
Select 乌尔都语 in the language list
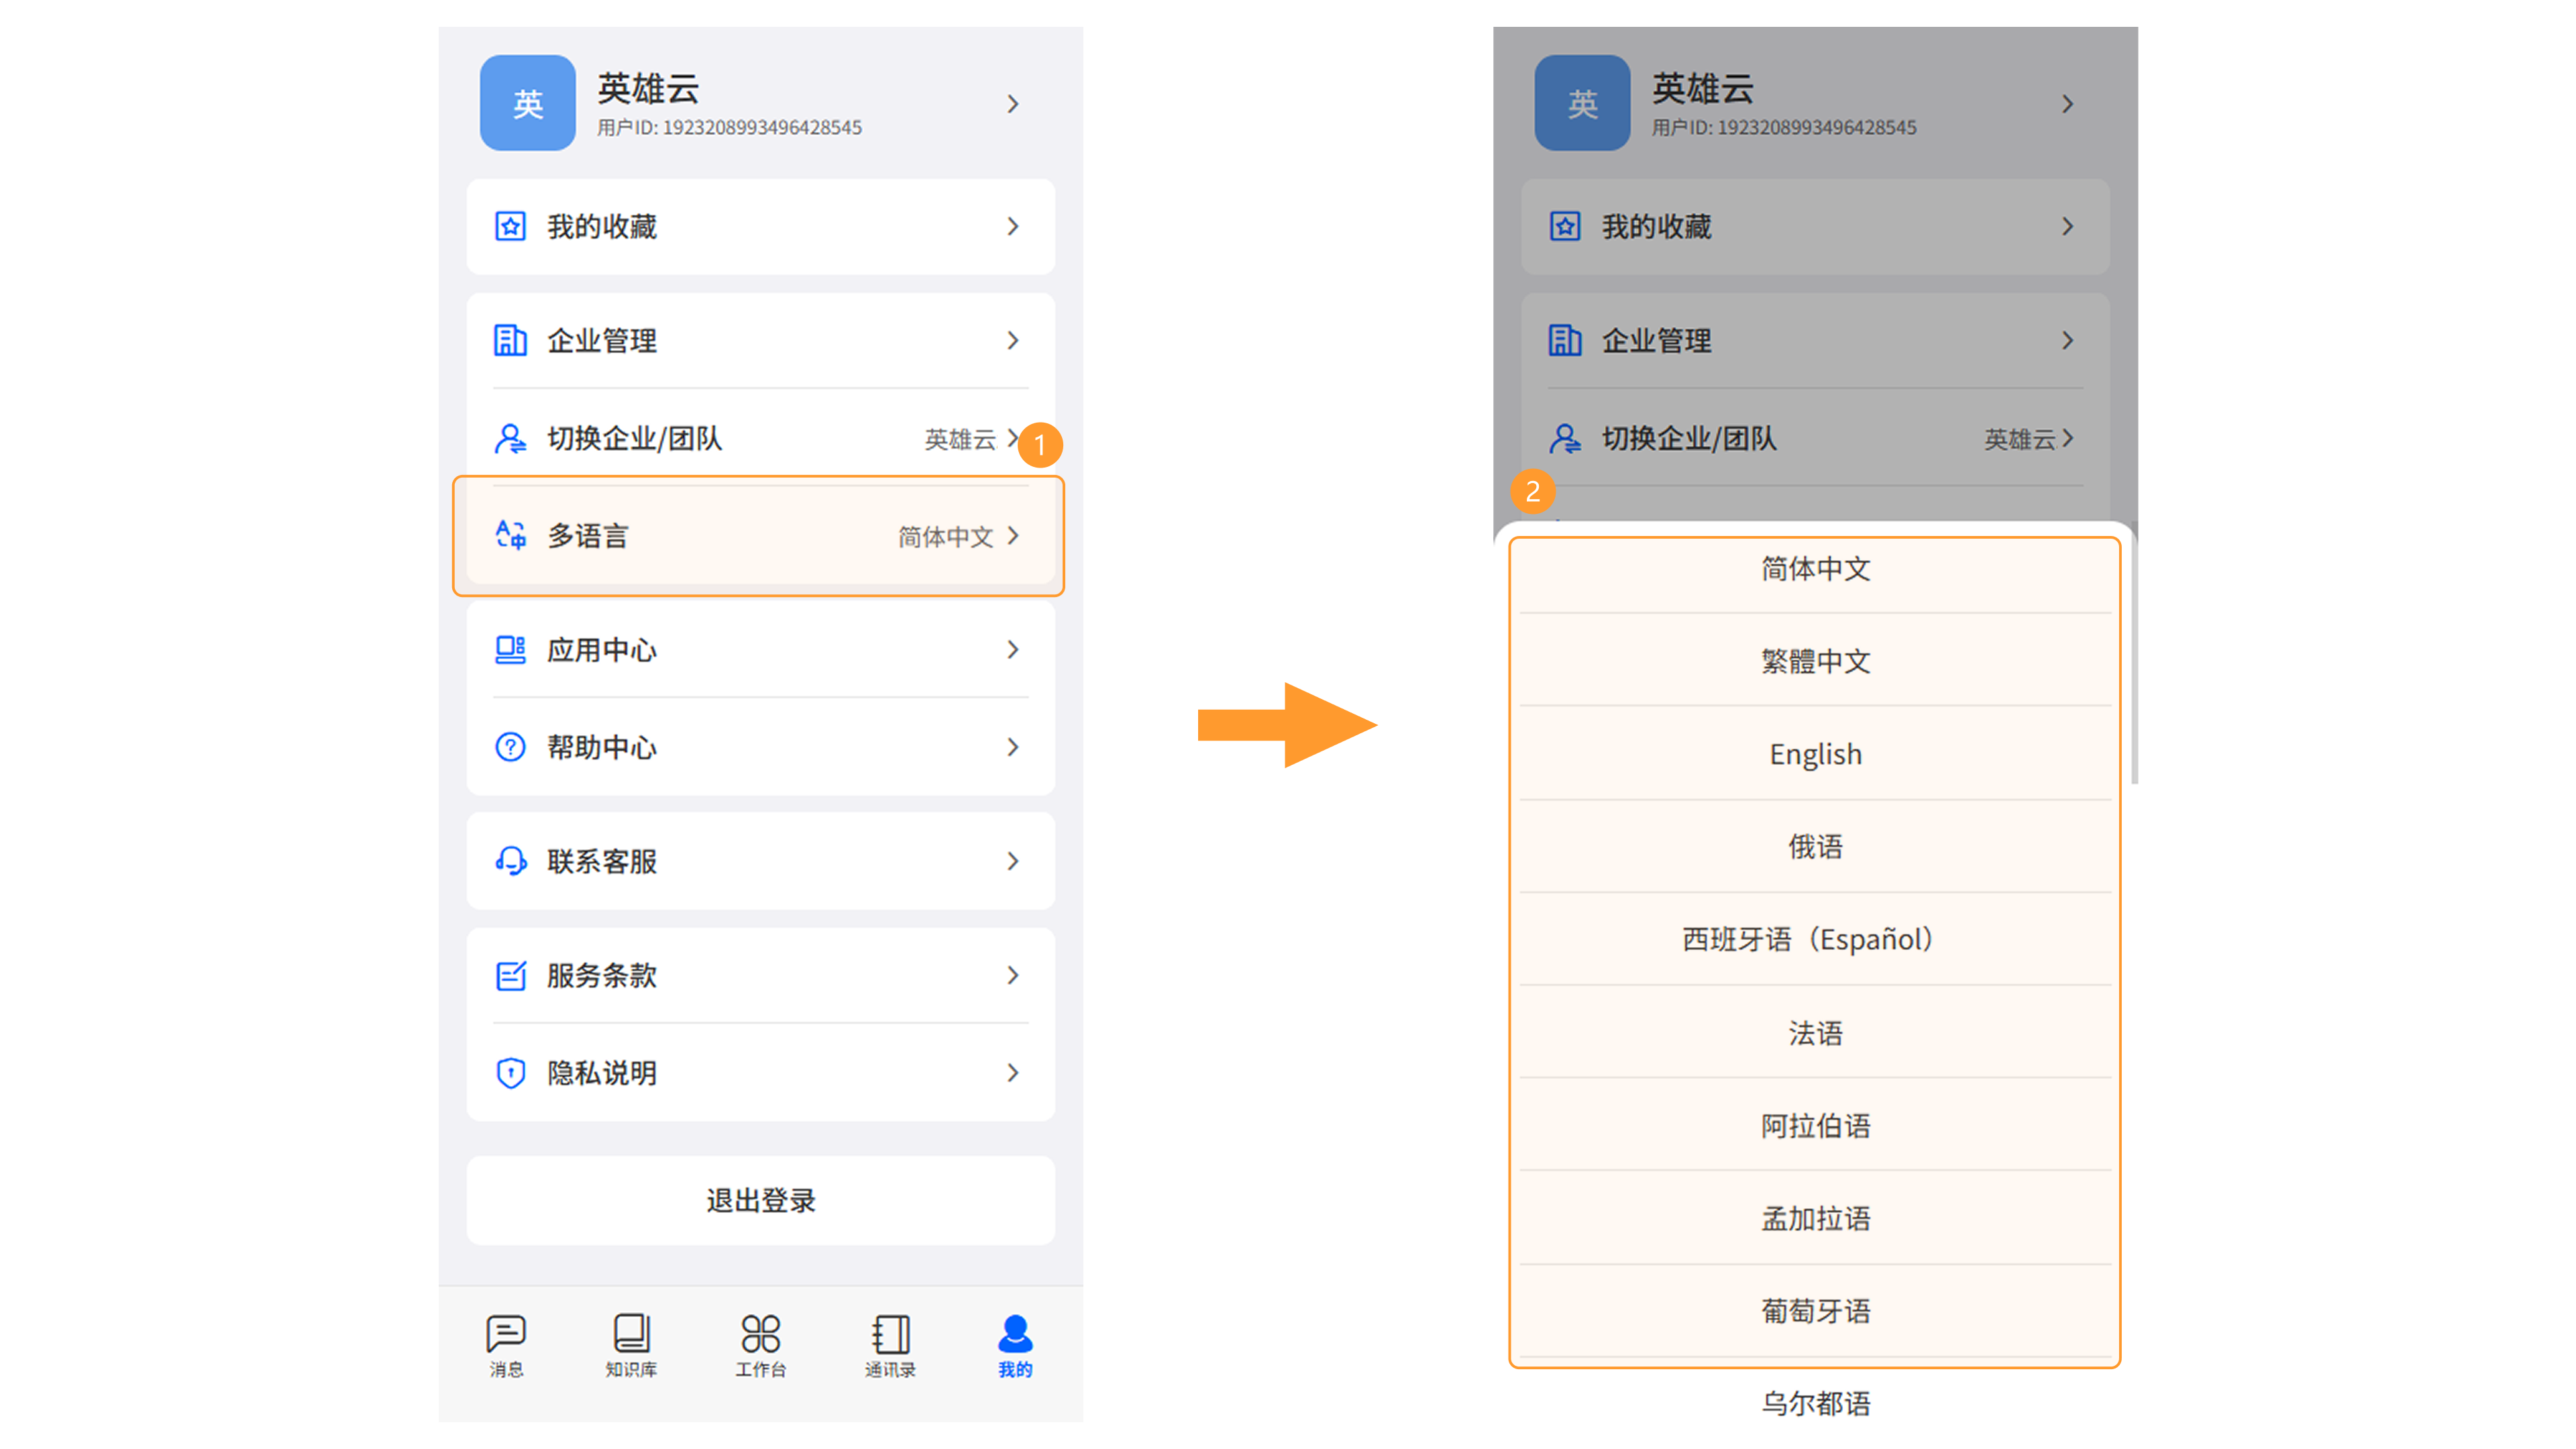coord(1815,1403)
